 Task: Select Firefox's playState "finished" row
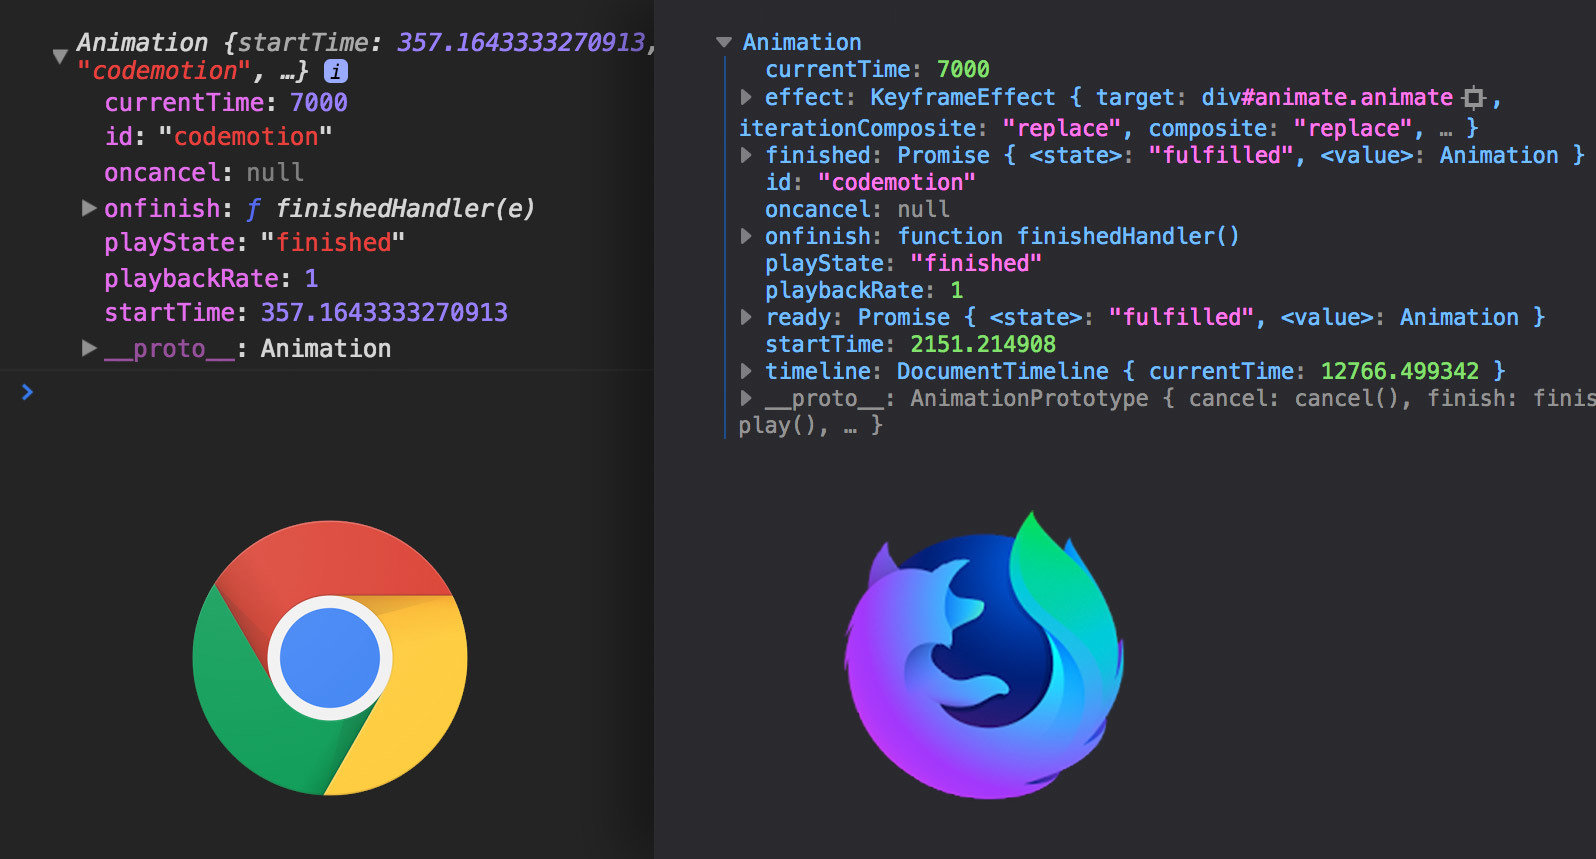click(903, 263)
